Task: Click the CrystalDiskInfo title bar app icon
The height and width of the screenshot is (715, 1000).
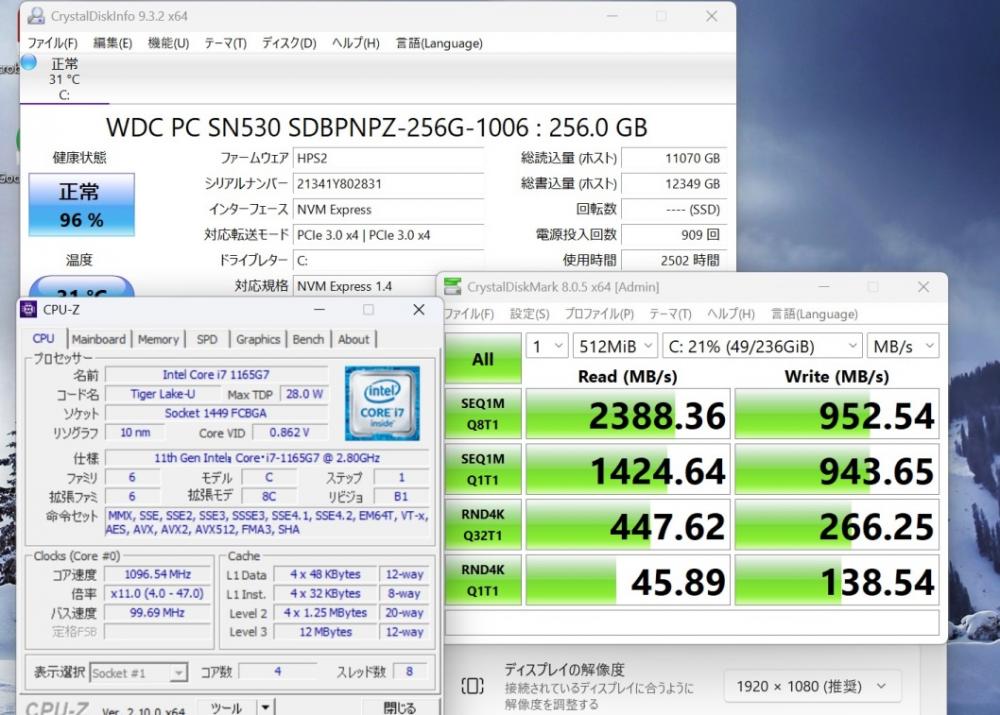Action: pyautogui.click(x=36, y=16)
